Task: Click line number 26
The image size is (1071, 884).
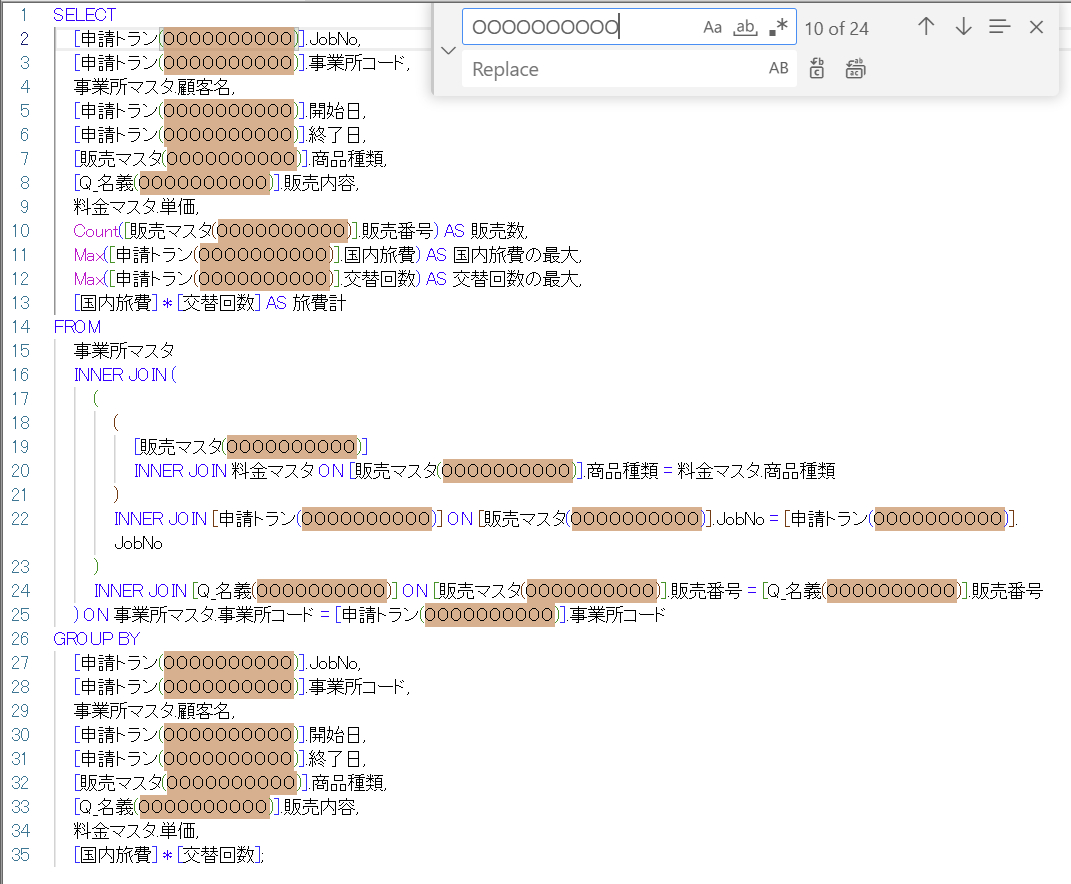Action: click(x=20, y=639)
